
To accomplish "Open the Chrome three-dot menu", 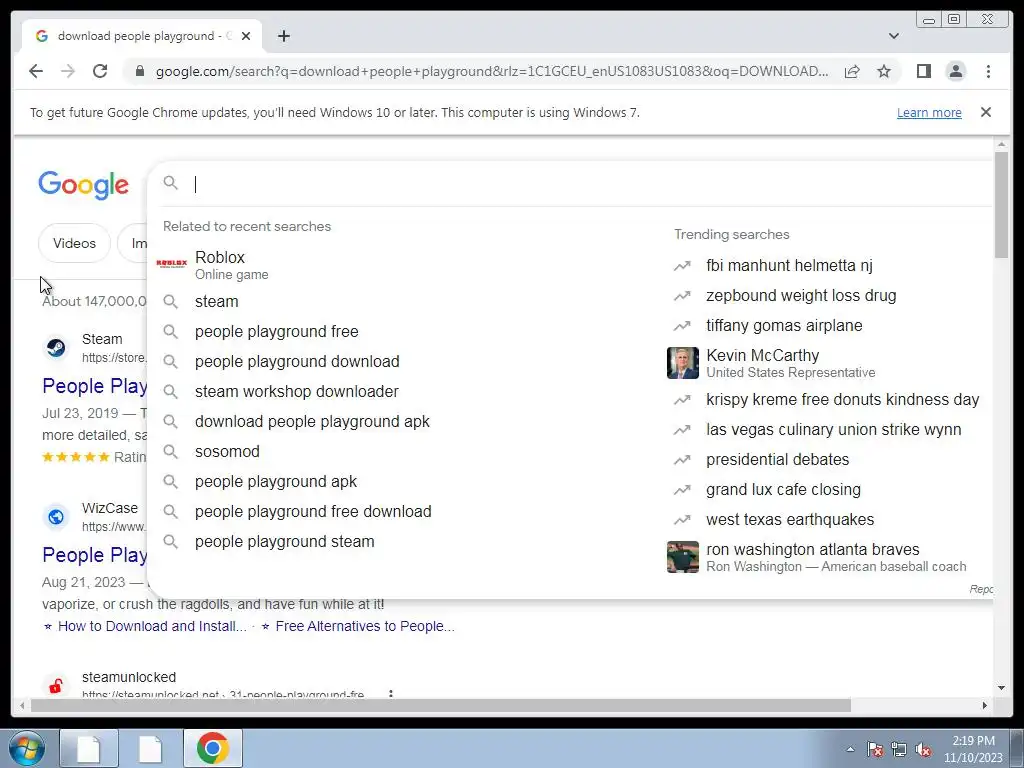I will [x=988, y=71].
